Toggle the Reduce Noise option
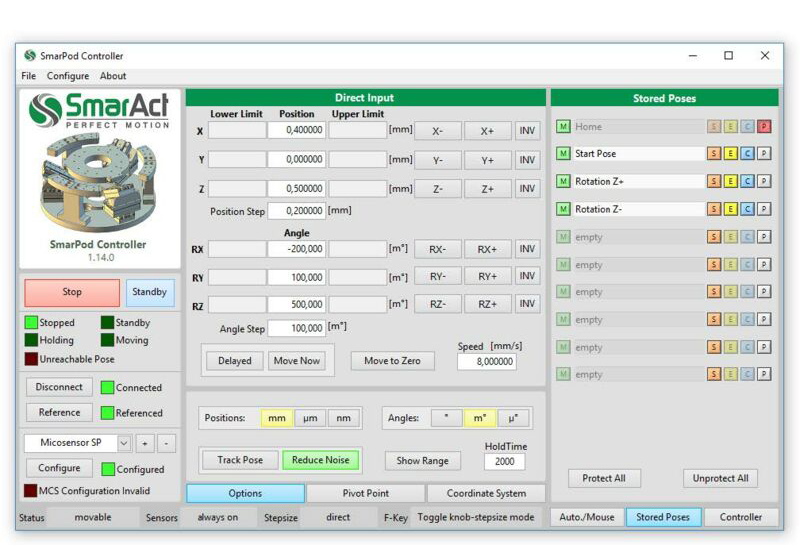Screen dimensions: 800x545 pos(320,460)
